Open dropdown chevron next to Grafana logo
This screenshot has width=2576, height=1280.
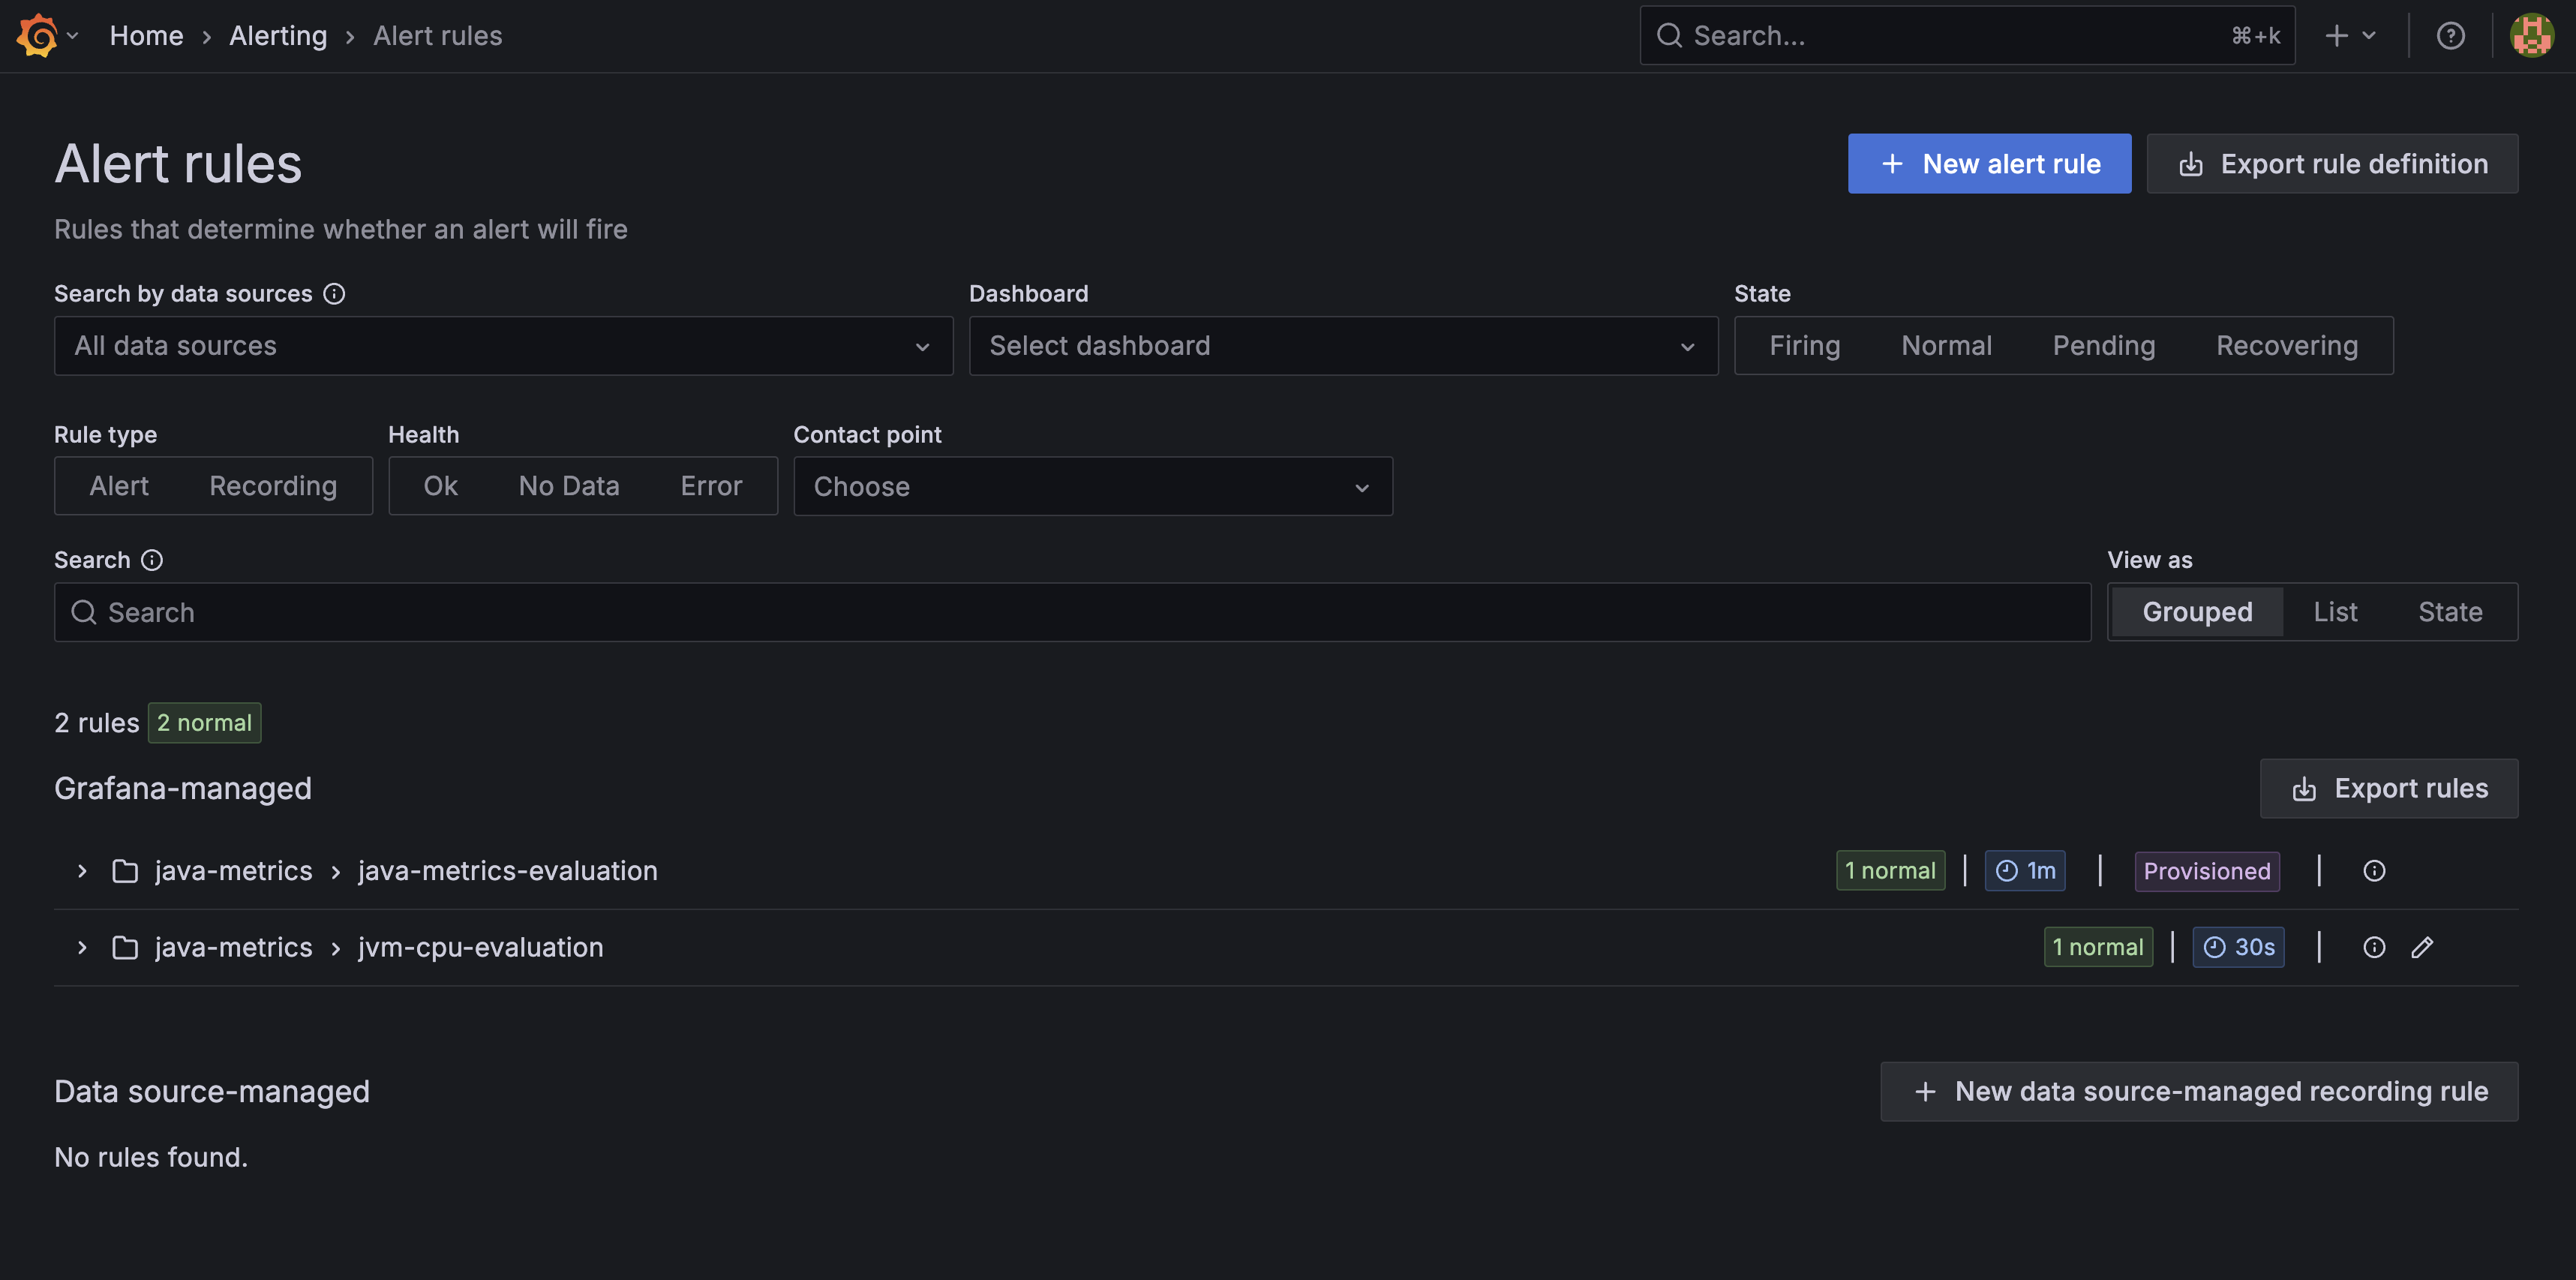(72, 36)
